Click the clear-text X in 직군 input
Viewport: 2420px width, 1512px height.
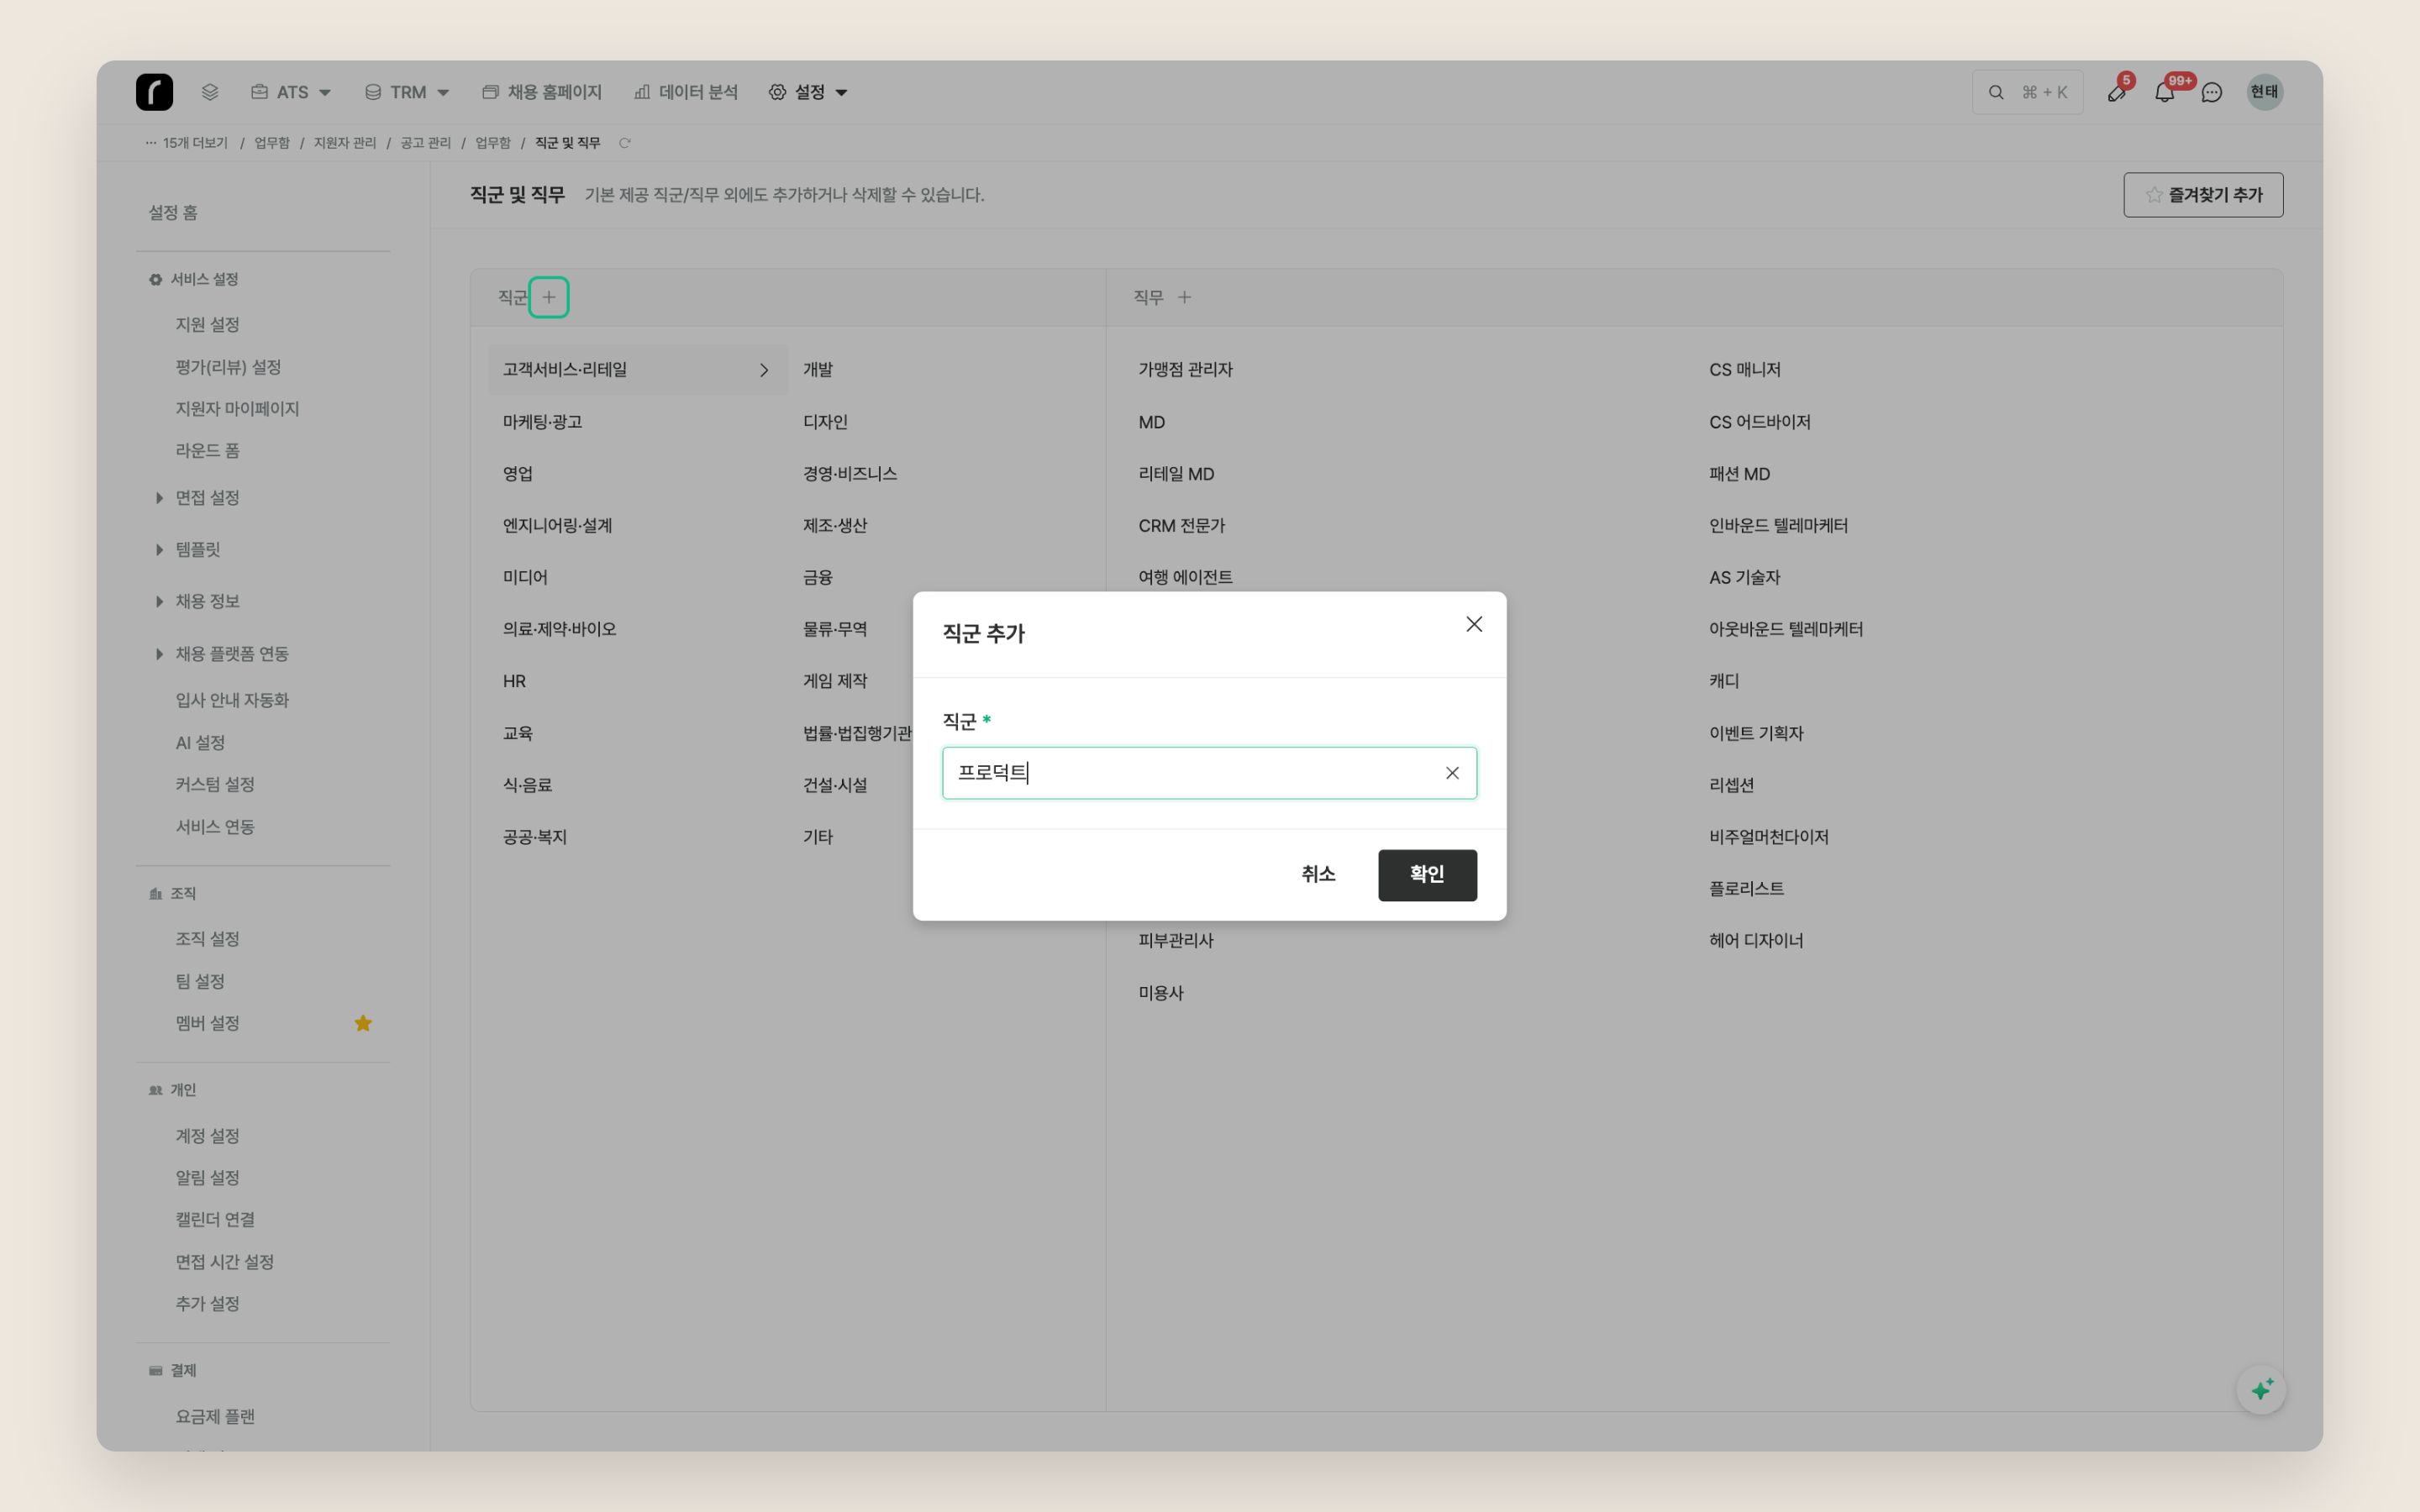tap(1452, 773)
